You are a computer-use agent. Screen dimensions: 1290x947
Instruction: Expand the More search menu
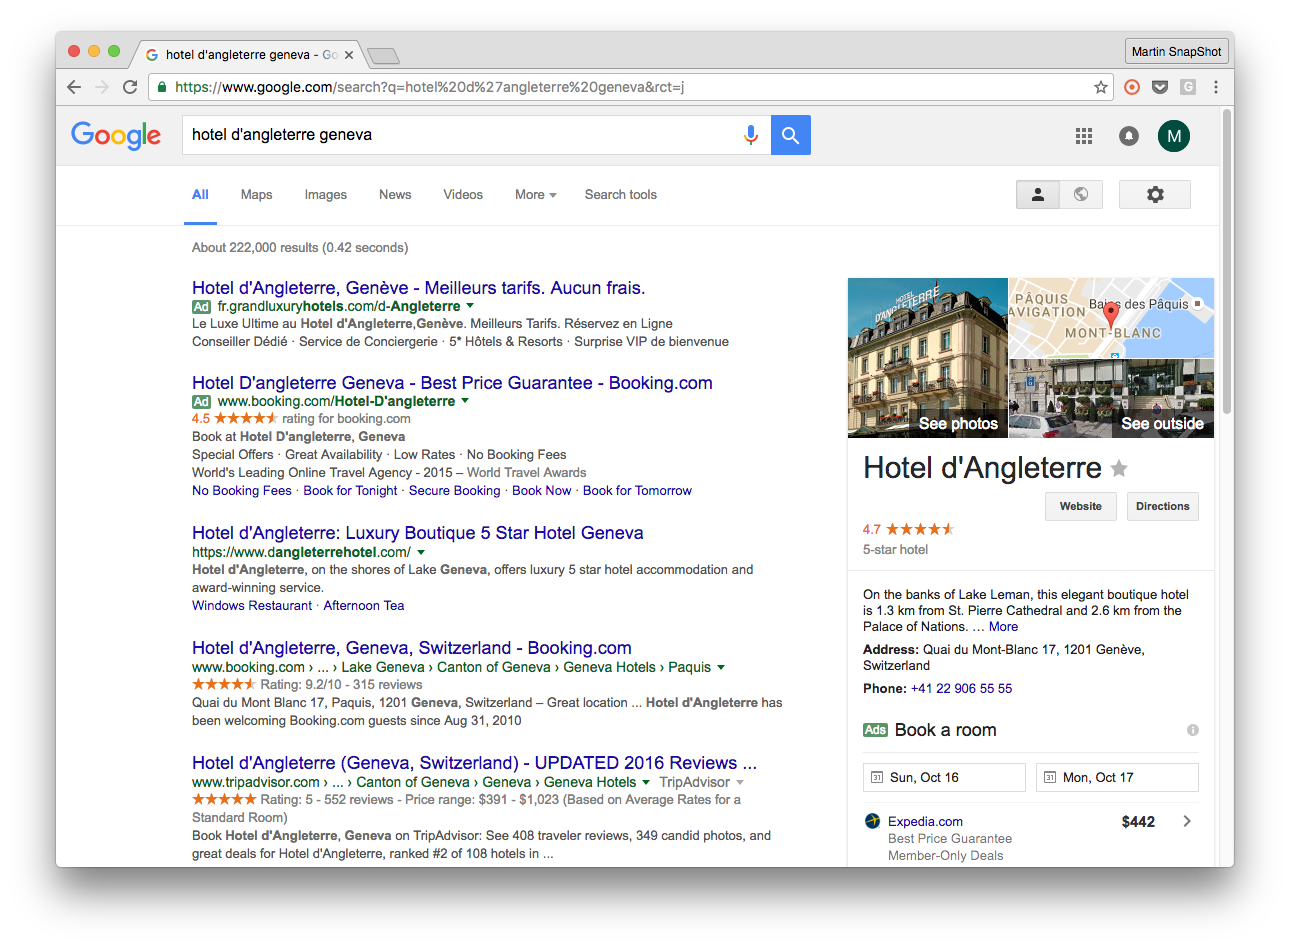click(x=536, y=195)
